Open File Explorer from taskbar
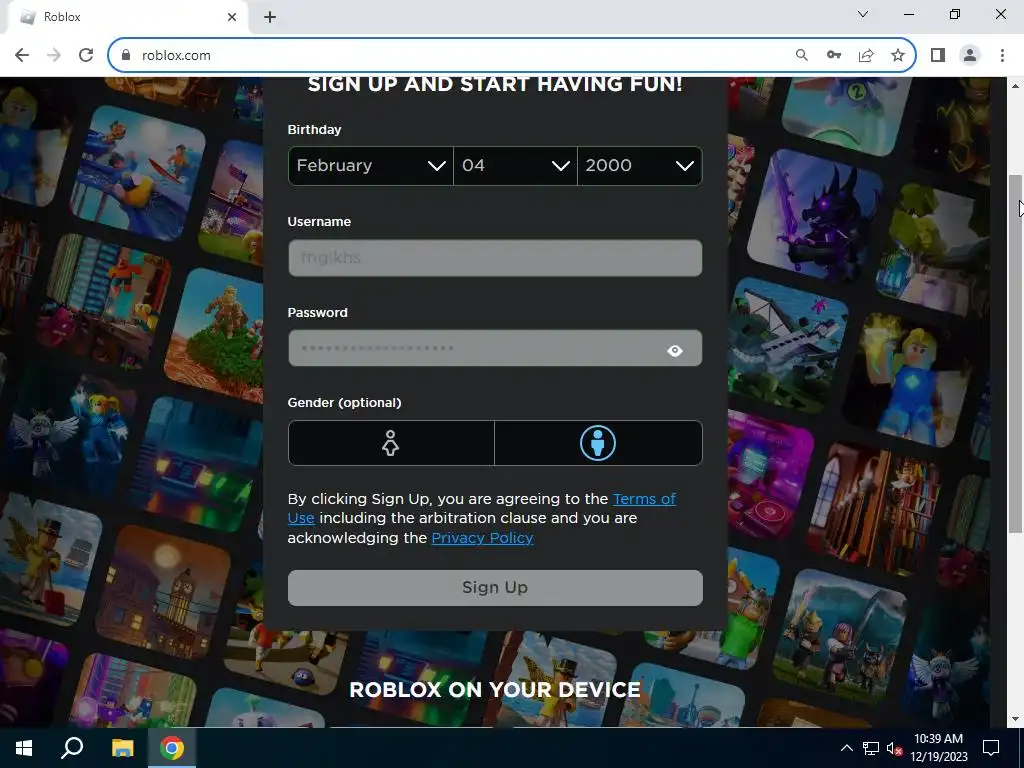 click(x=122, y=748)
